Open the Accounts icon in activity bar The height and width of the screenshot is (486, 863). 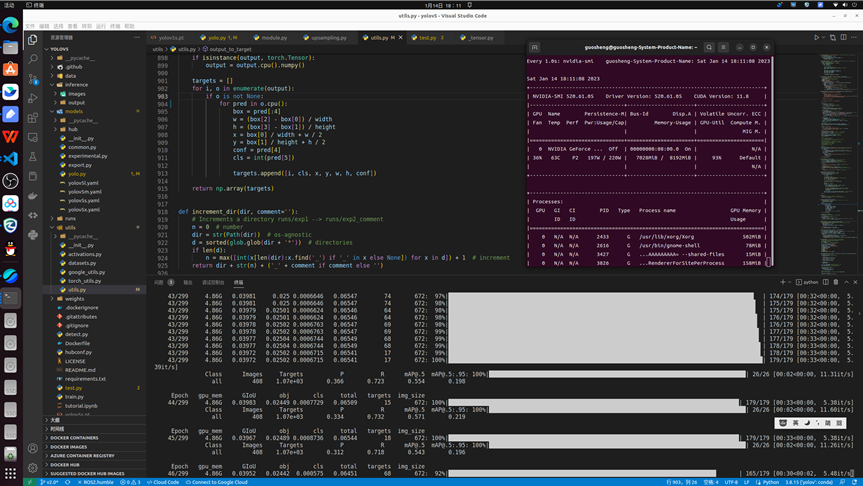click(x=33, y=448)
